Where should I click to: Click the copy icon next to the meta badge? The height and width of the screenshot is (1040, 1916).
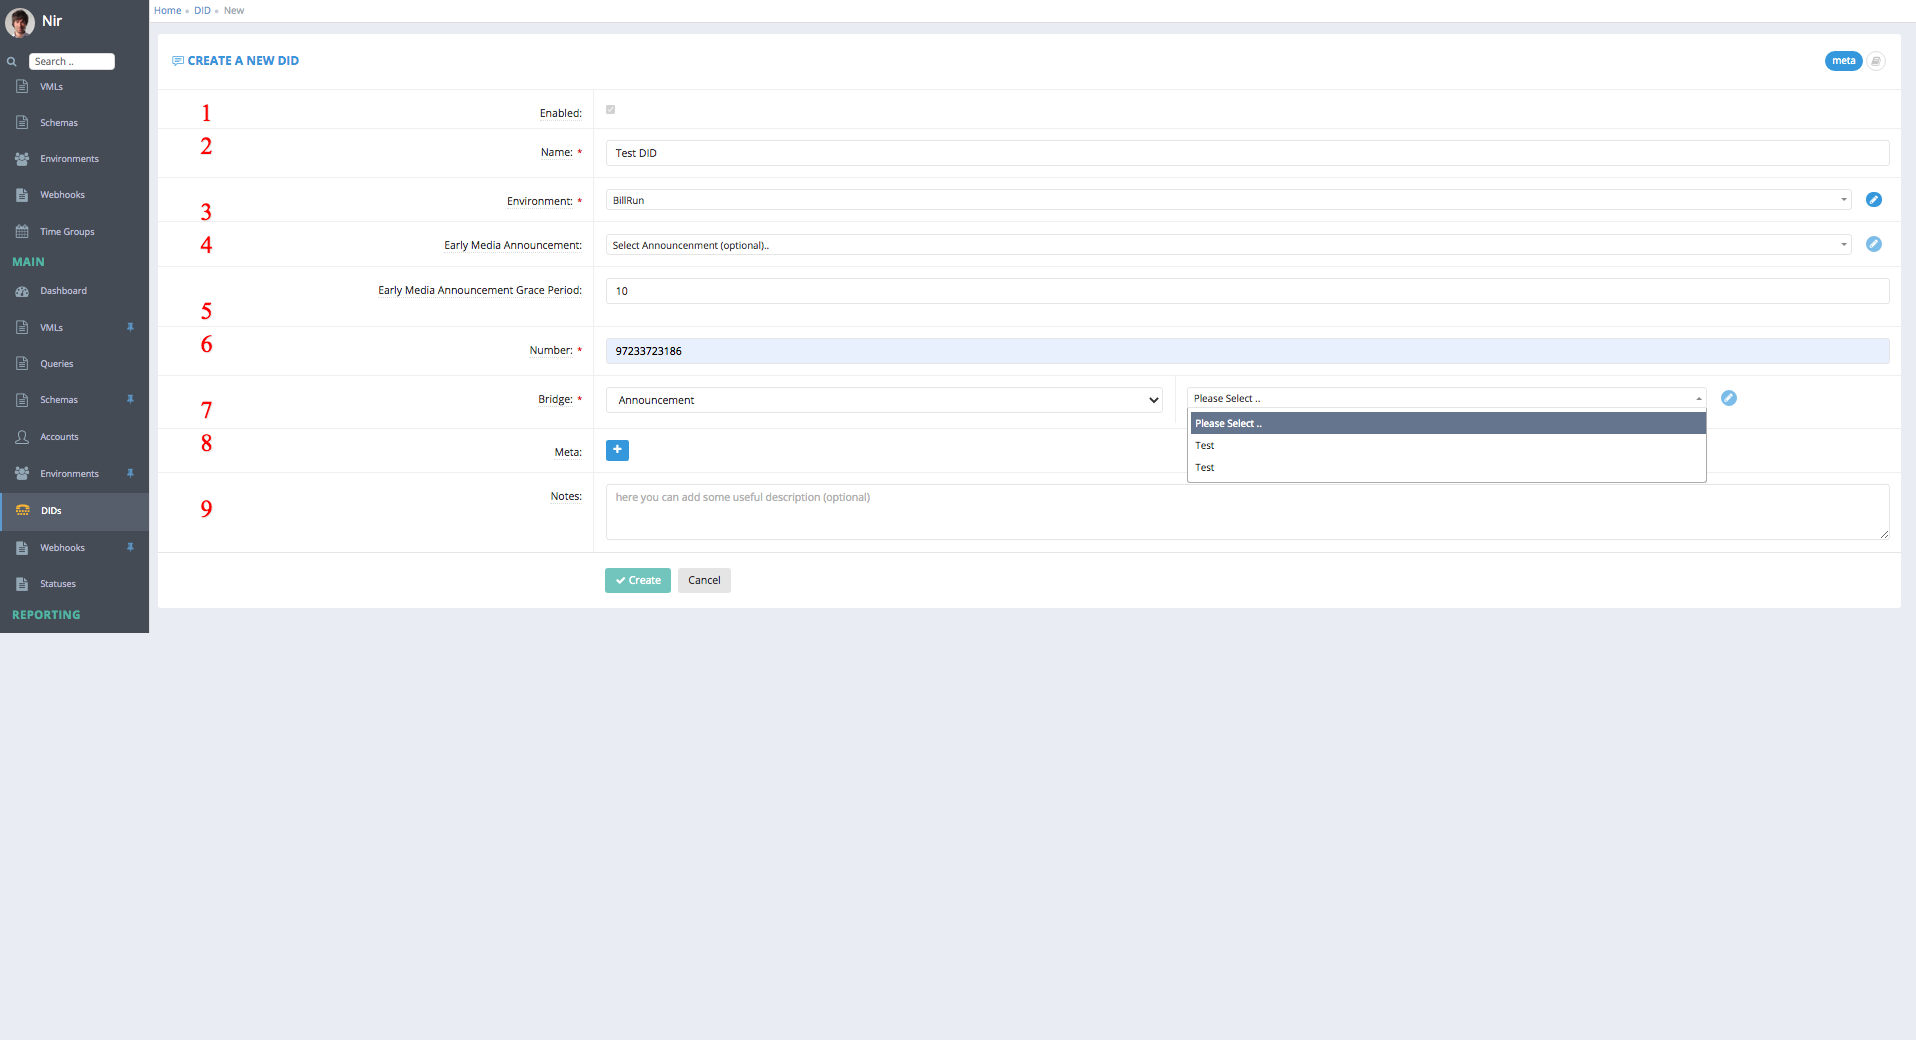pos(1877,60)
